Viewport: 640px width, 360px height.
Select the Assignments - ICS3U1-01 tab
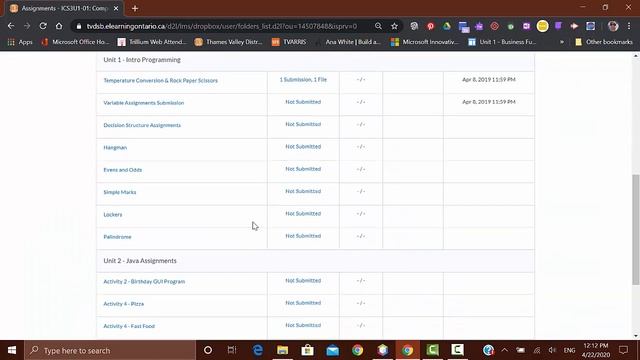pos(64,8)
